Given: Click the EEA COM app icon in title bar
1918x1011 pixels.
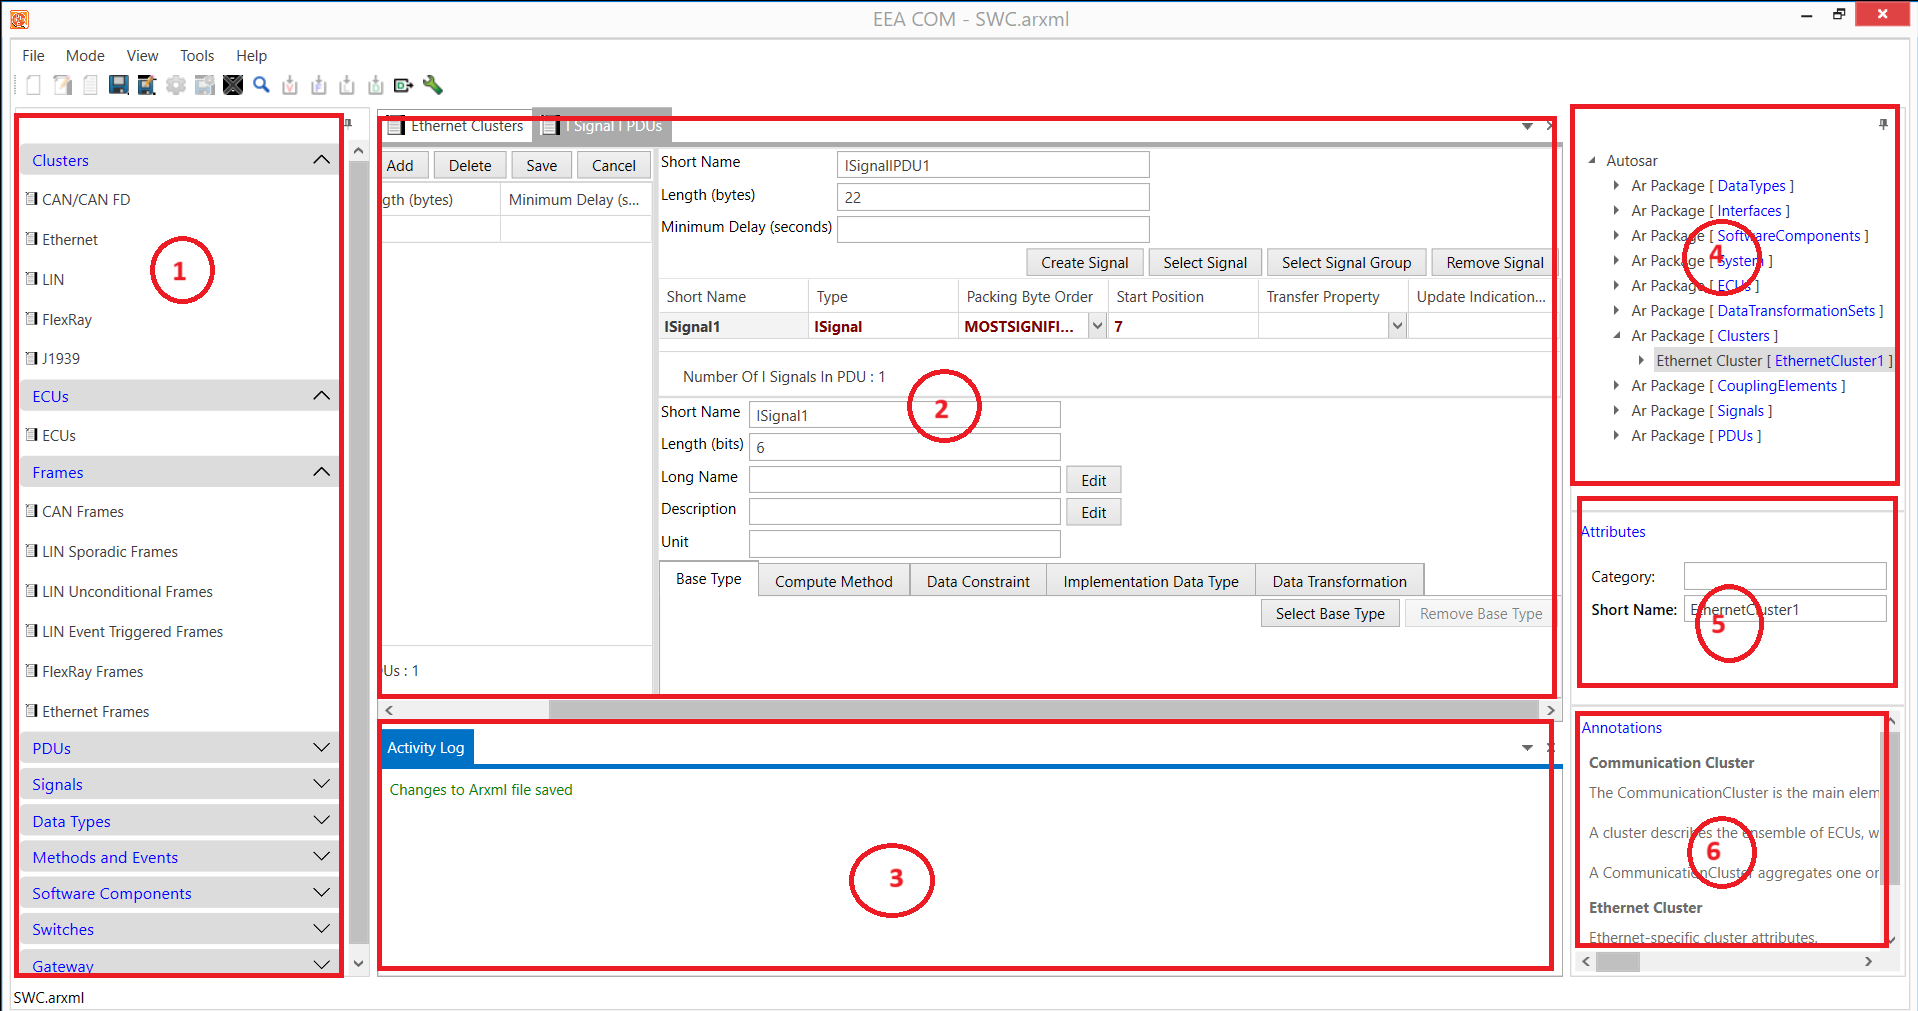Looking at the screenshot, I should click(x=19, y=19).
